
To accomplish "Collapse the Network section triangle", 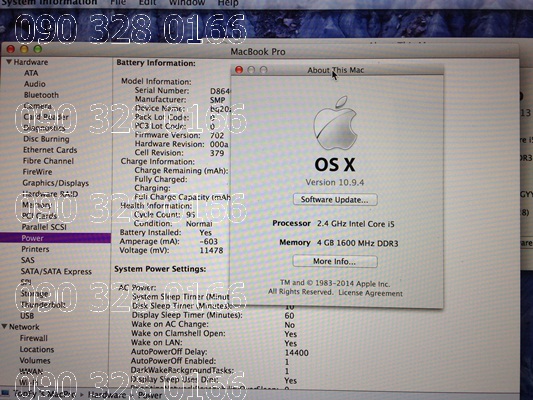I will click(x=4, y=327).
